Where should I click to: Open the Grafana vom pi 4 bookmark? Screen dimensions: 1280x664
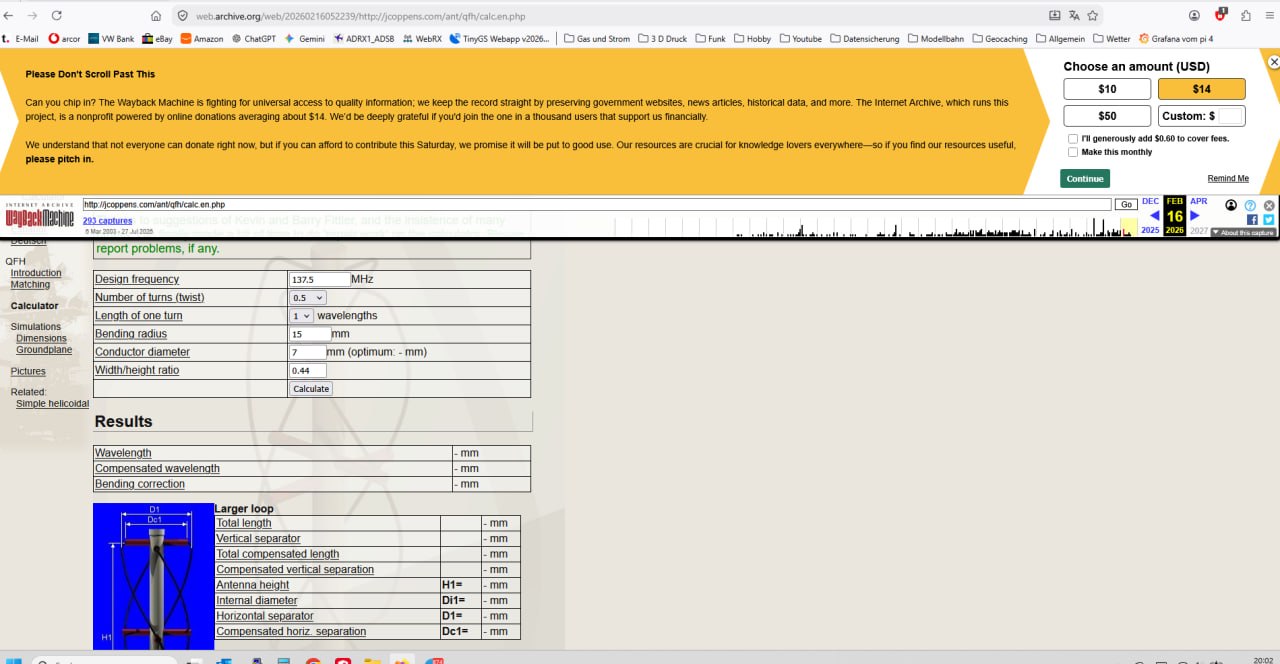[1176, 39]
